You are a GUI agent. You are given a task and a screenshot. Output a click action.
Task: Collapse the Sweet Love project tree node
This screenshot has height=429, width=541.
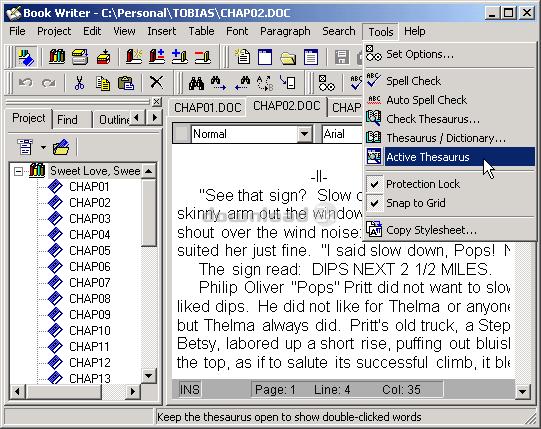[x=18, y=171]
